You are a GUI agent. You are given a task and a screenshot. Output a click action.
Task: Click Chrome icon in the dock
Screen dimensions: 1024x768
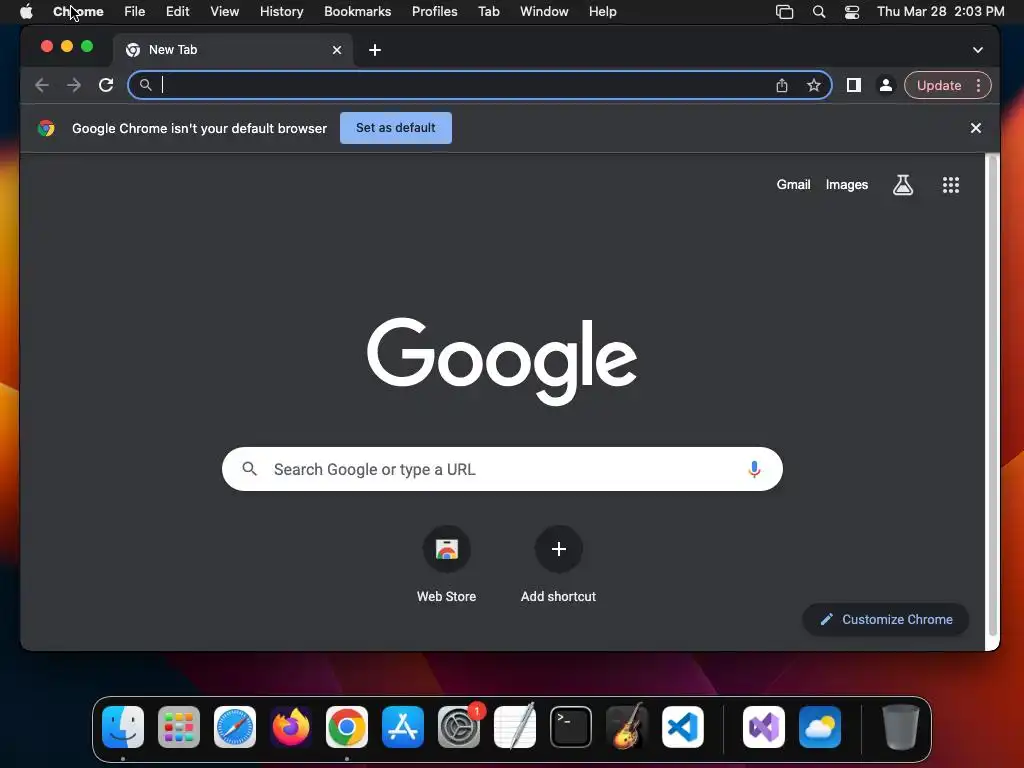point(347,727)
